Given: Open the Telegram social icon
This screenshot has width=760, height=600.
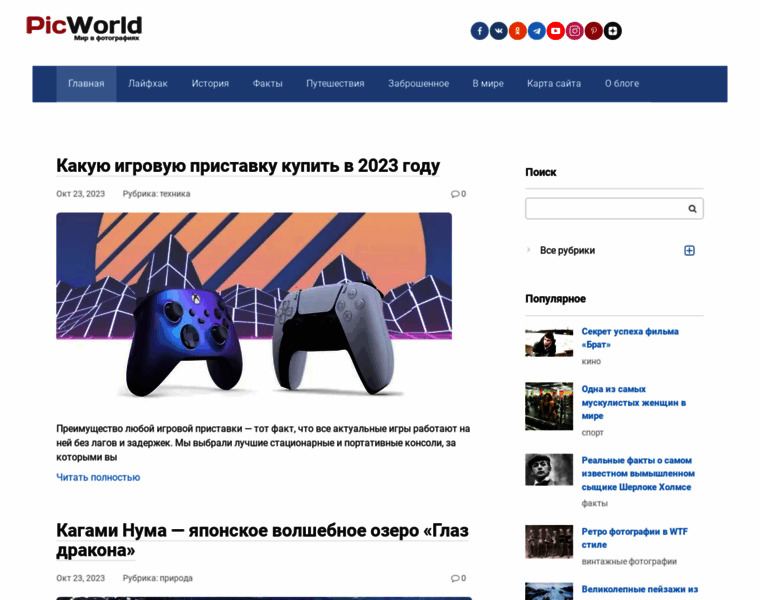Looking at the screenshot, I should pos(537,31).
